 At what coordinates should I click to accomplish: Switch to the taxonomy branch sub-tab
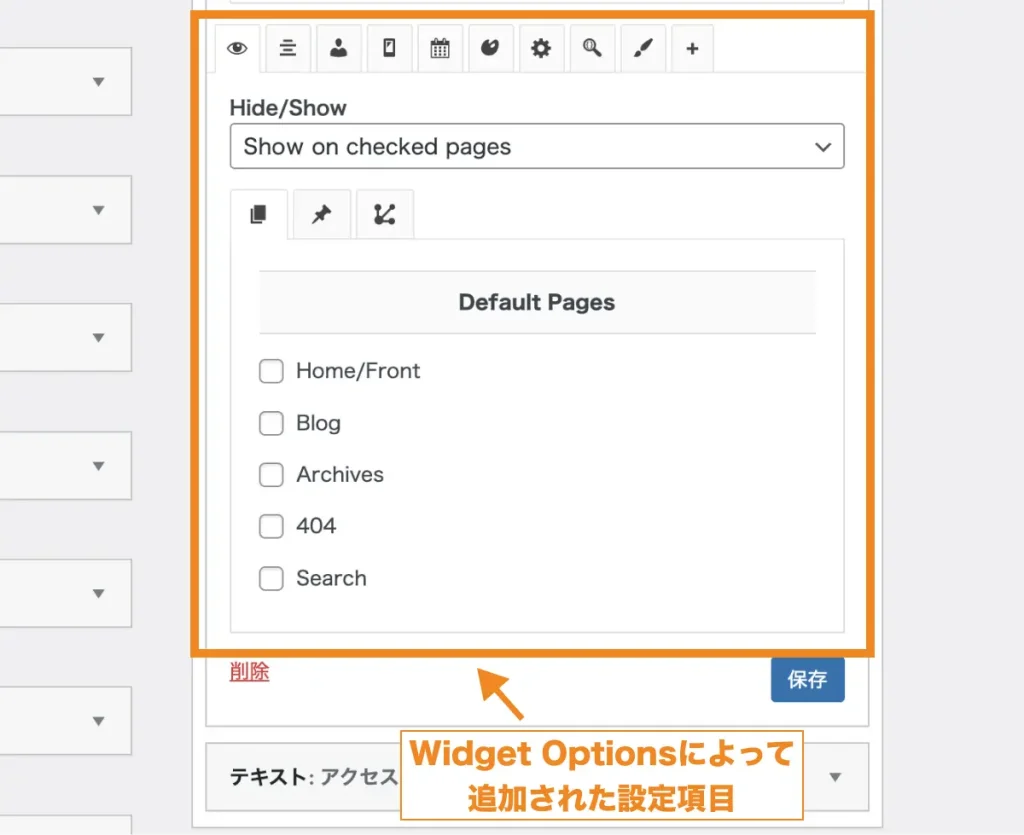click(x=384, y=215)
